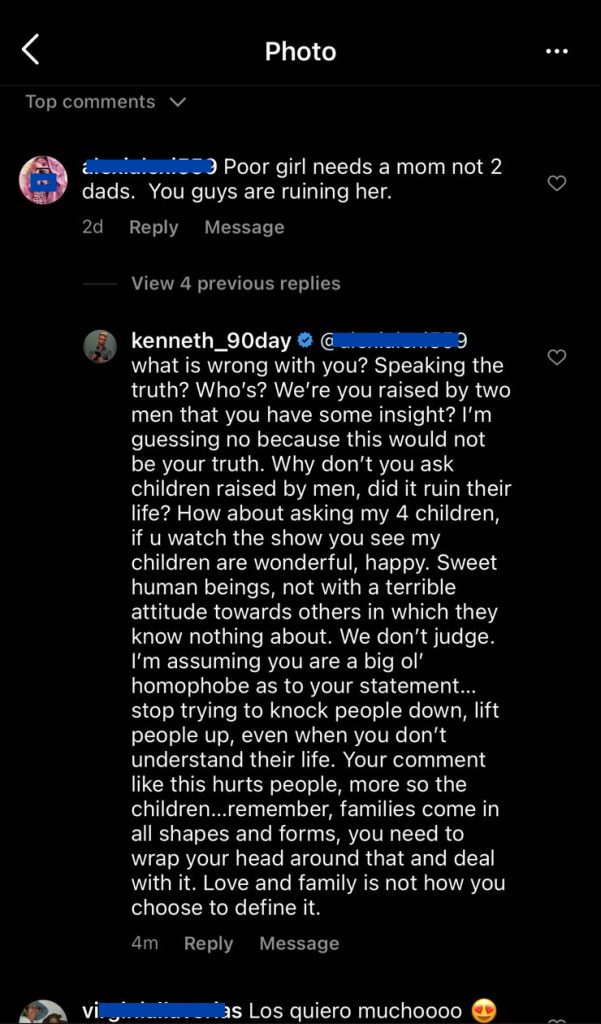This screenshot has height=1024, width=601.
Task: Open the bottom commenter's profile picture
Action: [43, 1010]
